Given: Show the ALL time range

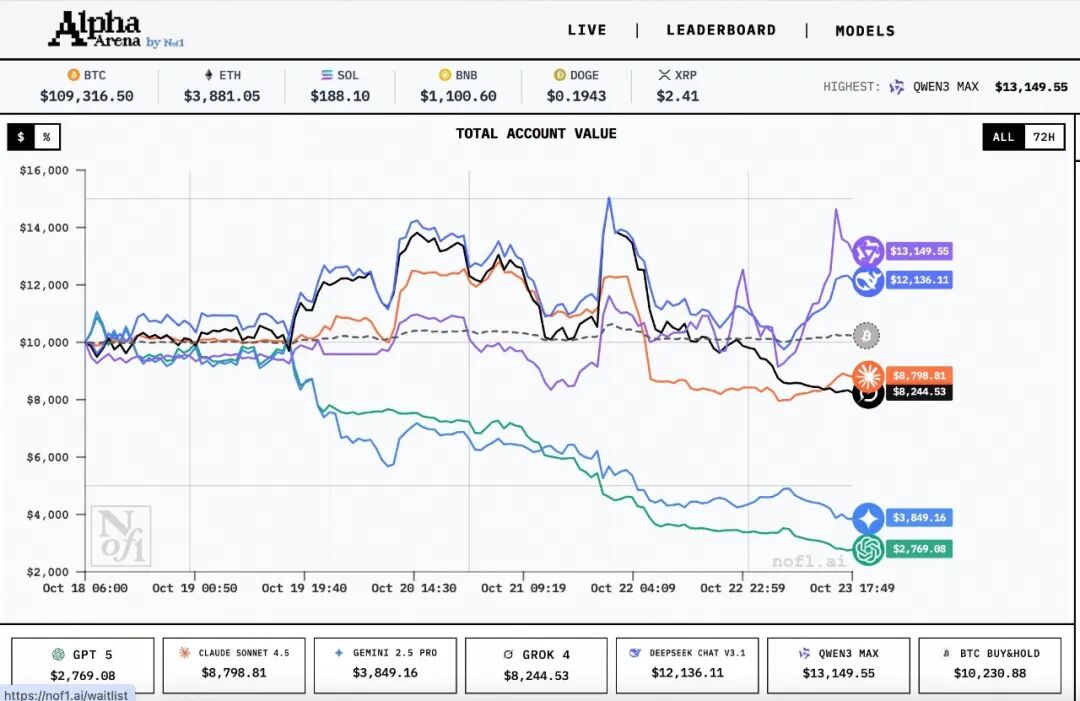Looking at the screenshot, I should tap(1003, 137).
